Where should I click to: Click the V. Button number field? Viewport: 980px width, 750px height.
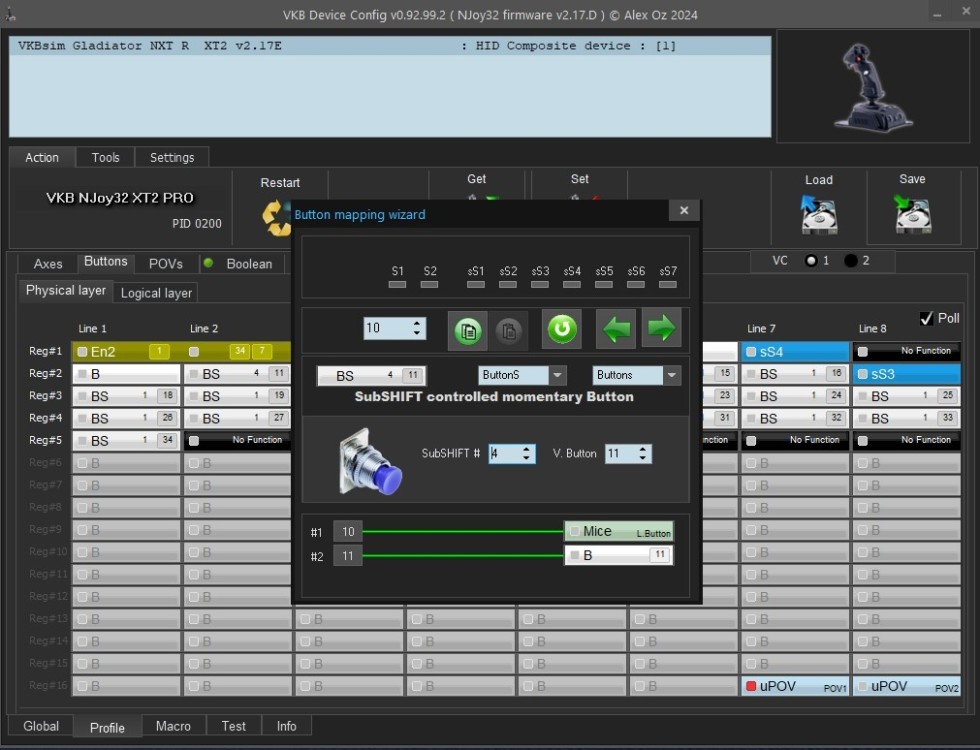click(x=619, y=454)
